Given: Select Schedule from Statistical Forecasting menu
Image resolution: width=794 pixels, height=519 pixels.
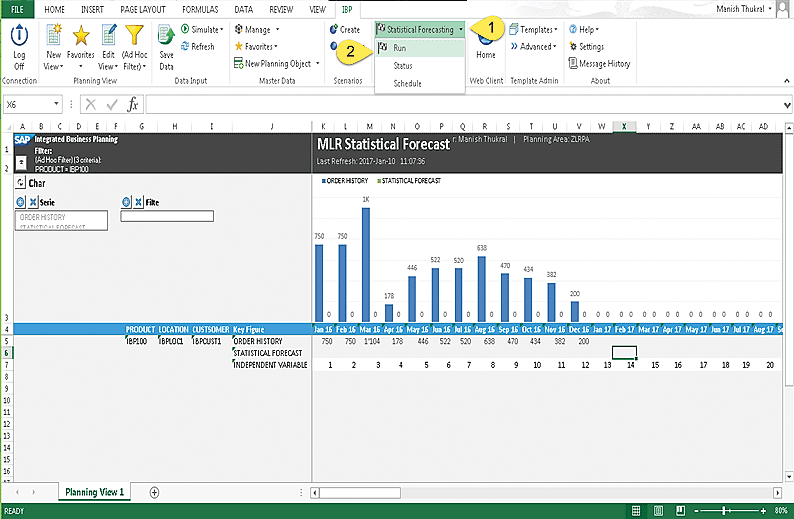Looking at the screenshot, I should [x=420, y=83].
